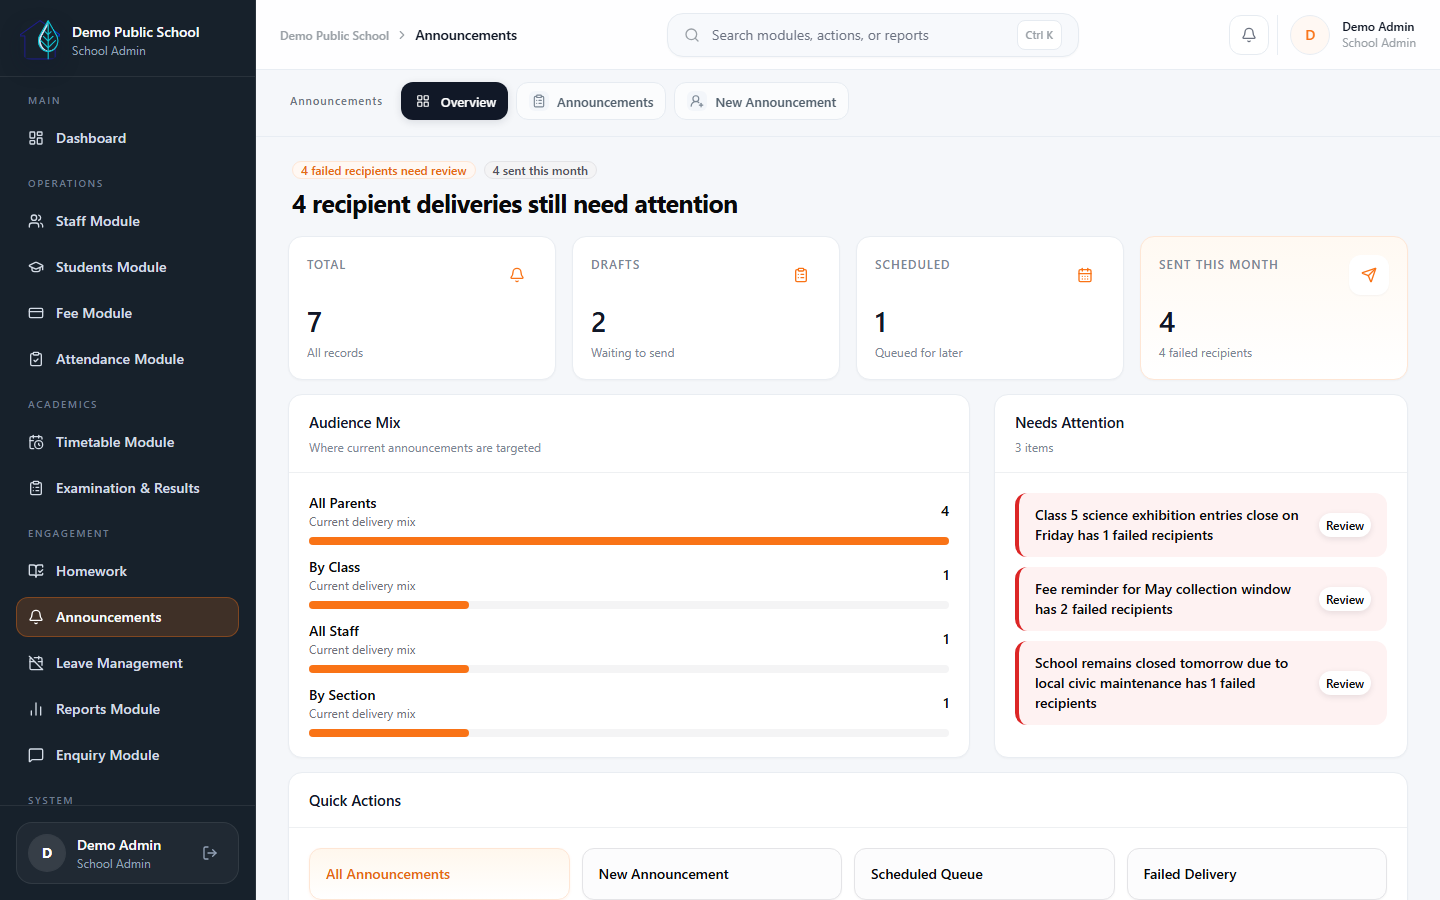1440x900 pixels.
Task: Open Attendance Module in sidebar
Action: coord(127,359)
